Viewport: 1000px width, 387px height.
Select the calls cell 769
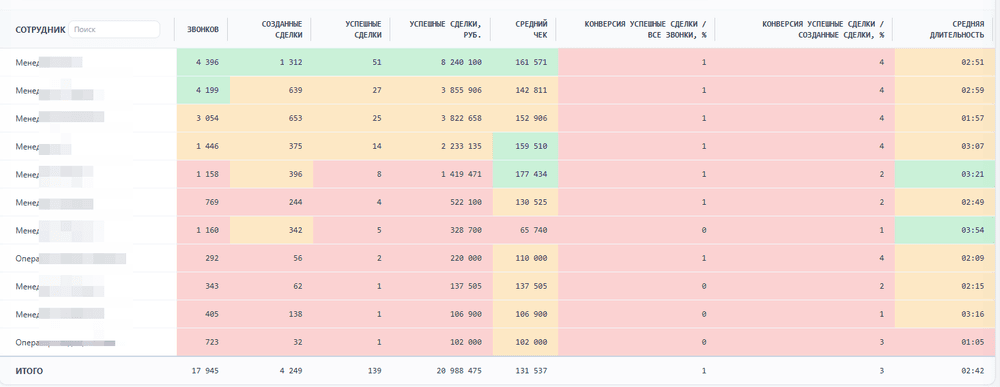203,202
